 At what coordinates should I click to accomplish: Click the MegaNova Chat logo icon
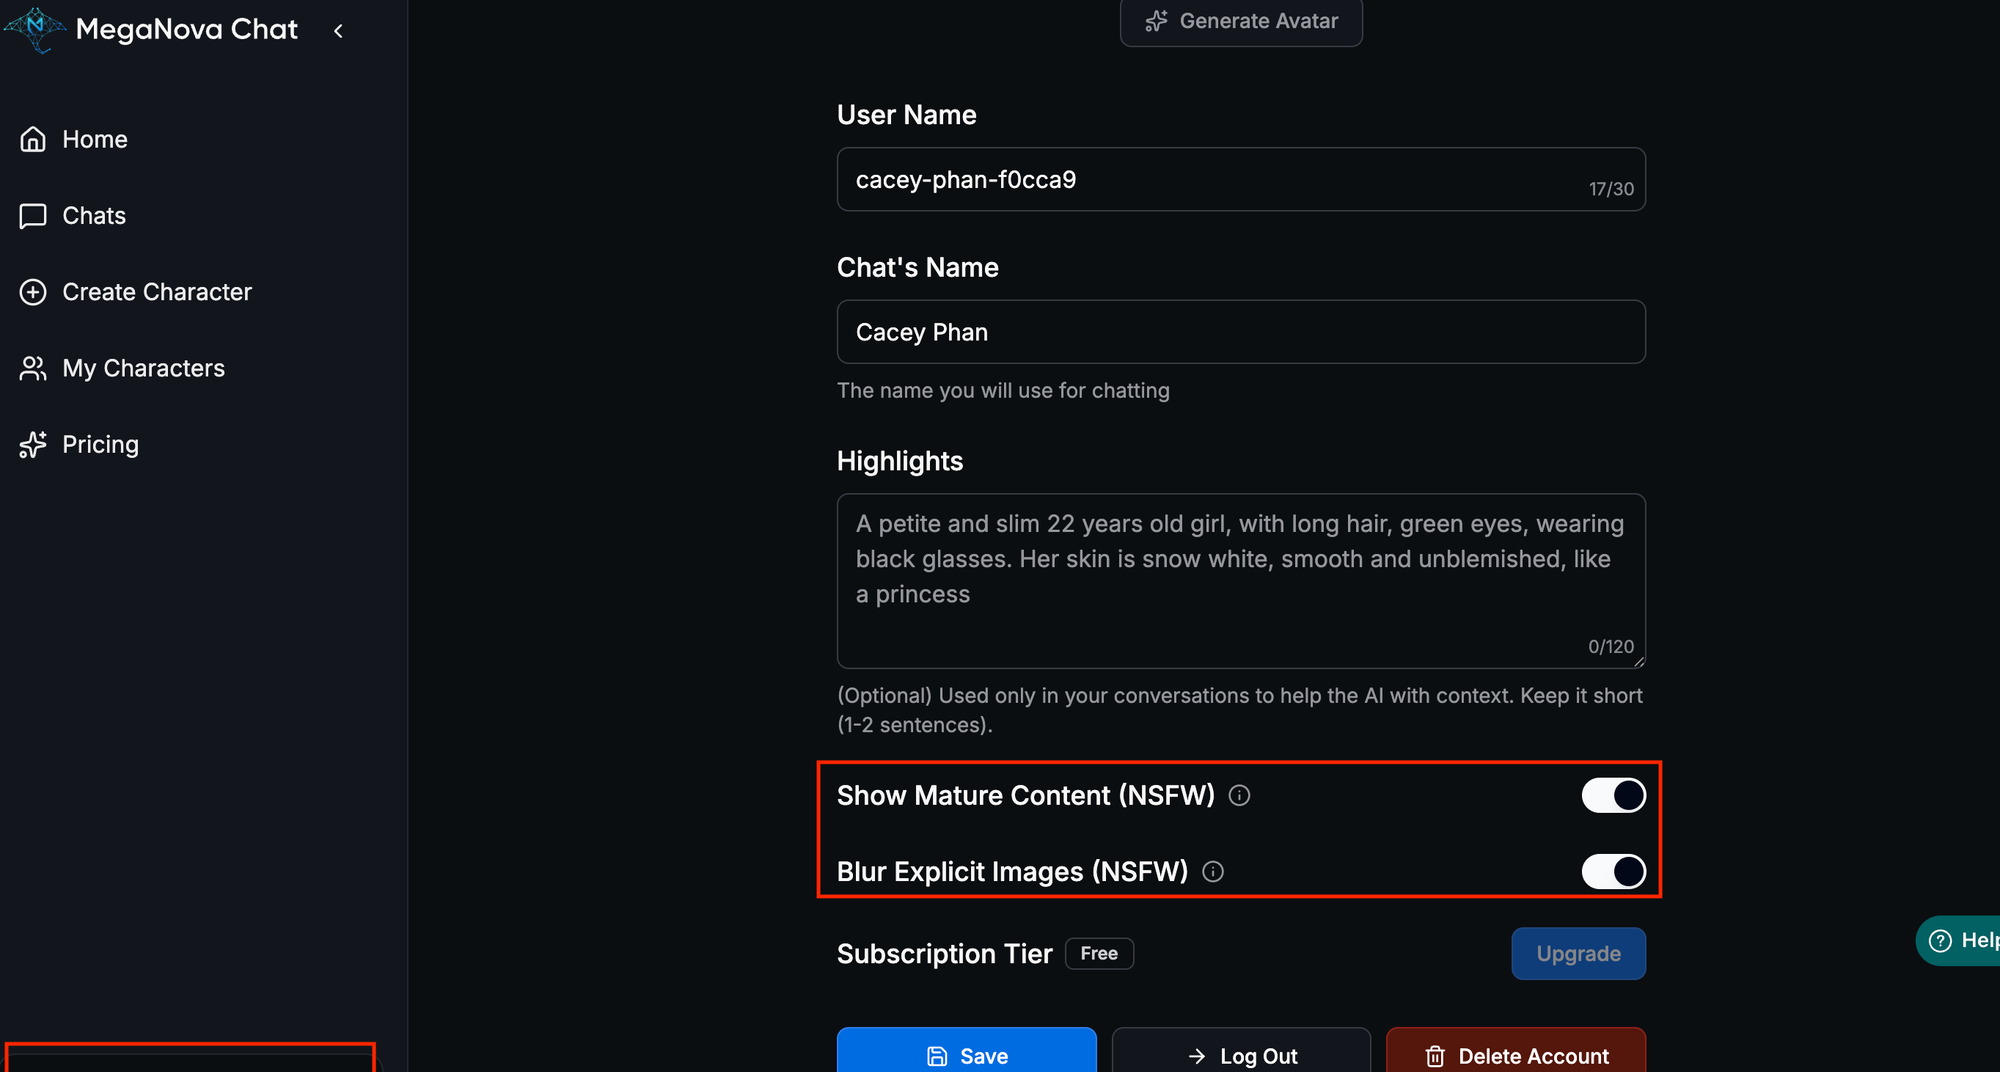coord(36,29)
